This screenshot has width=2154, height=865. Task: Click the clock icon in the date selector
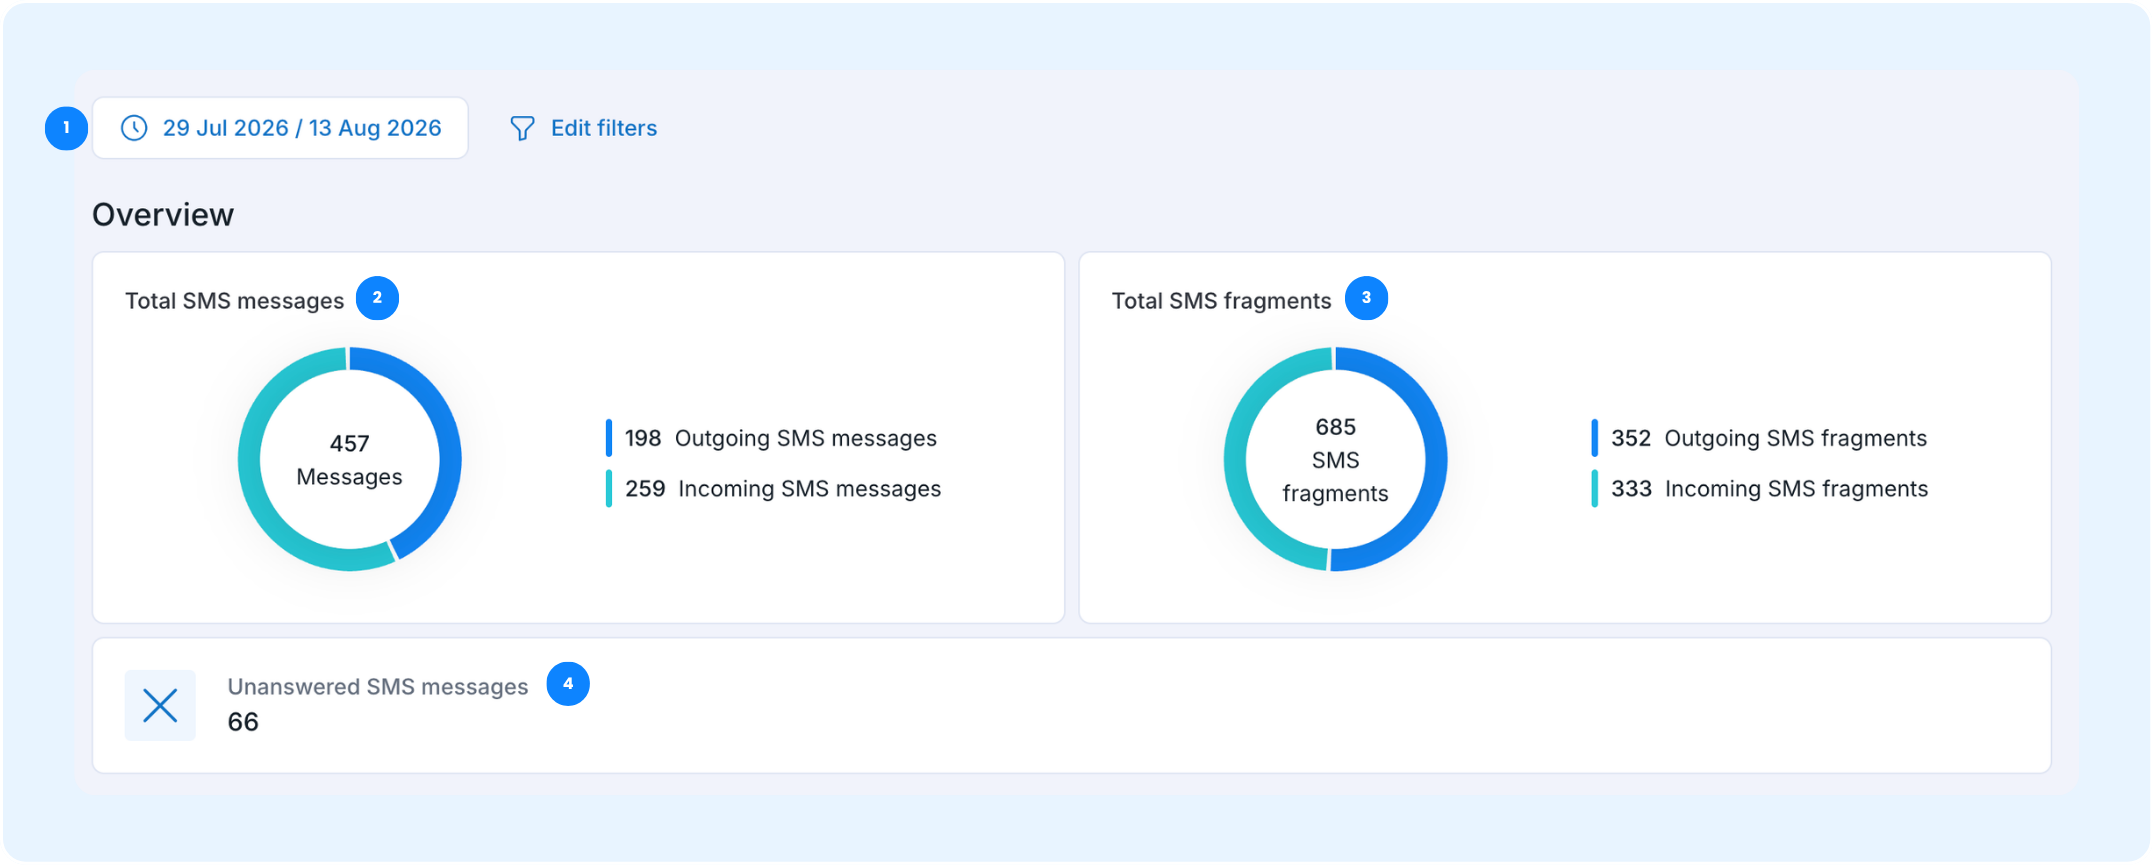tap(134, 128)
